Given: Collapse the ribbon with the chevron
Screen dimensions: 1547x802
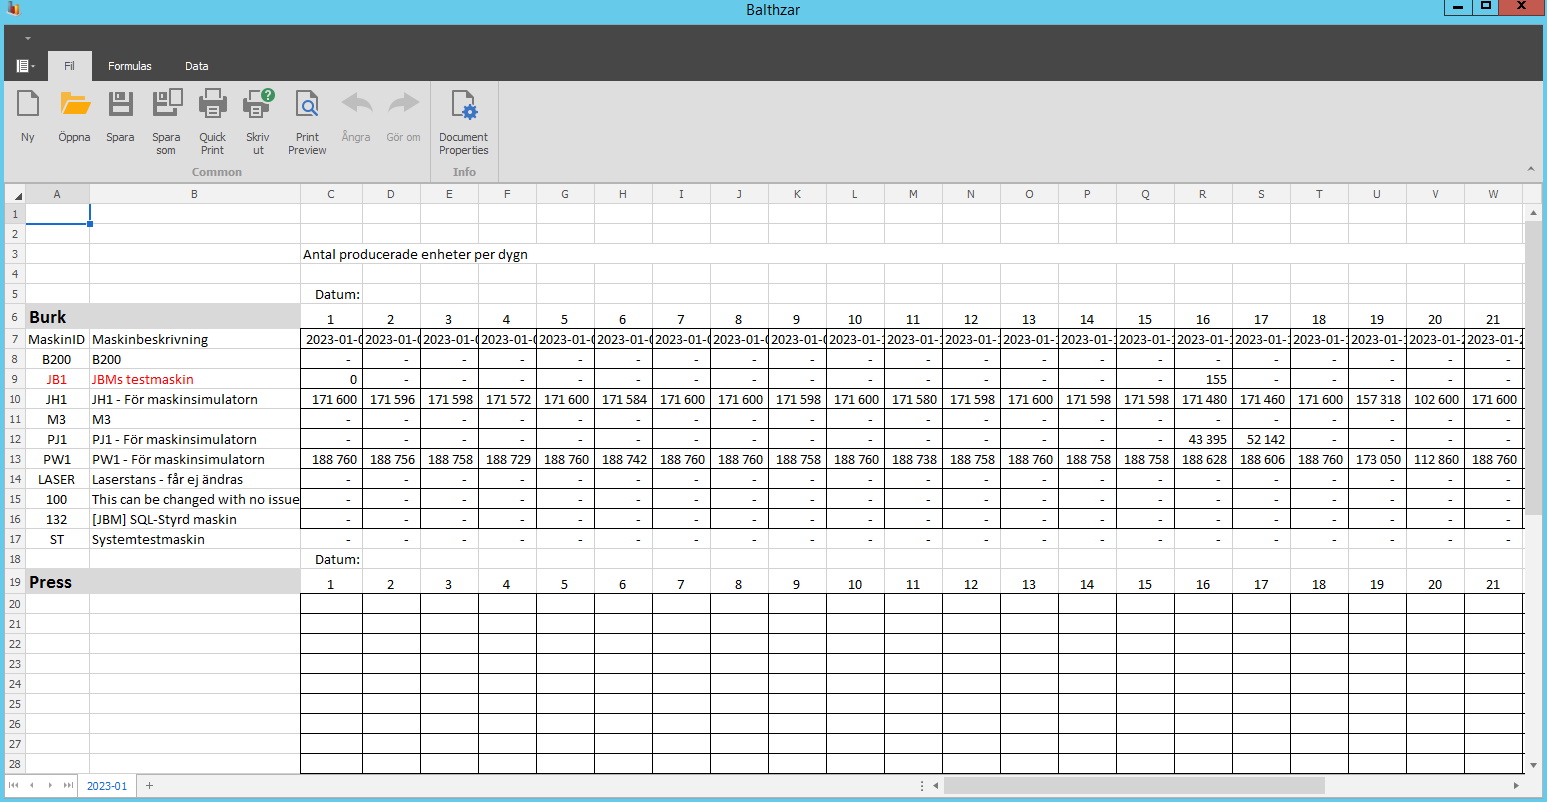Looking at the screenshot, I should (1530, 168).
